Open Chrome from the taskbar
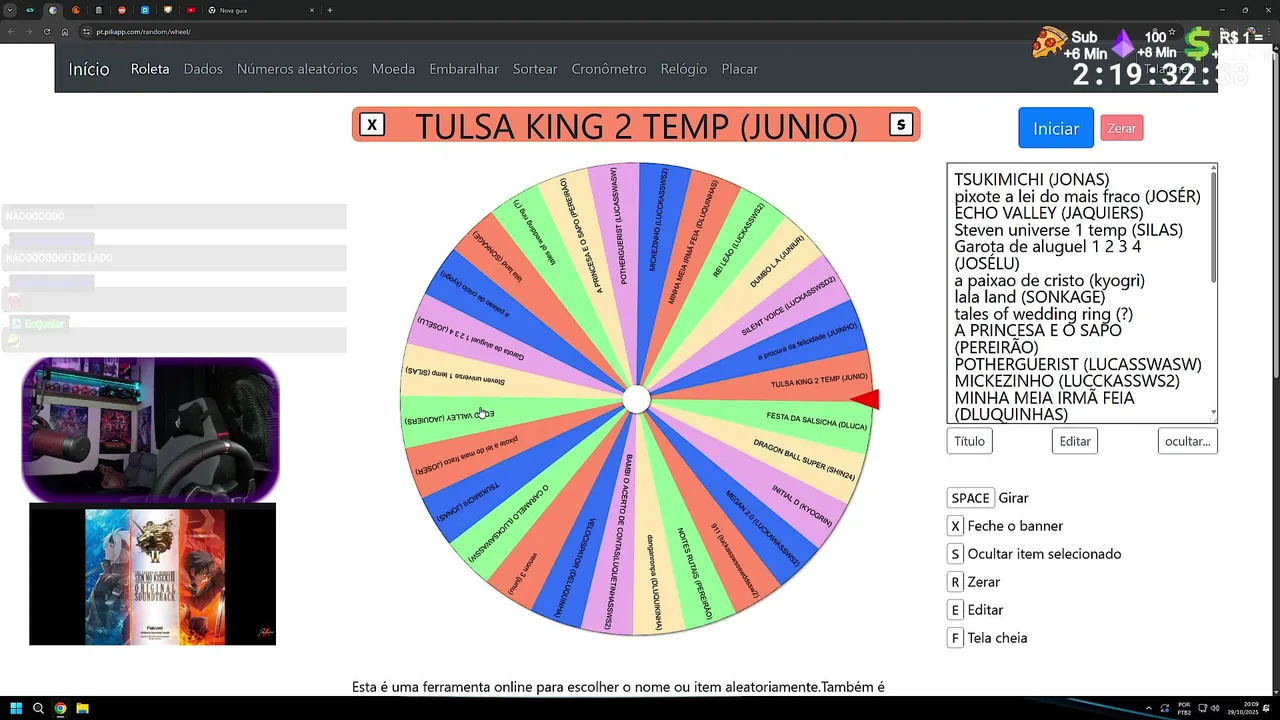The height and width of the screenshot is (720, 1280). pyautogui.click(x=60, y=708)
